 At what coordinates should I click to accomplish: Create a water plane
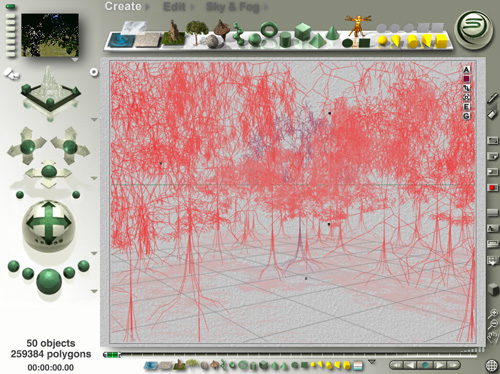pos(121,41)
